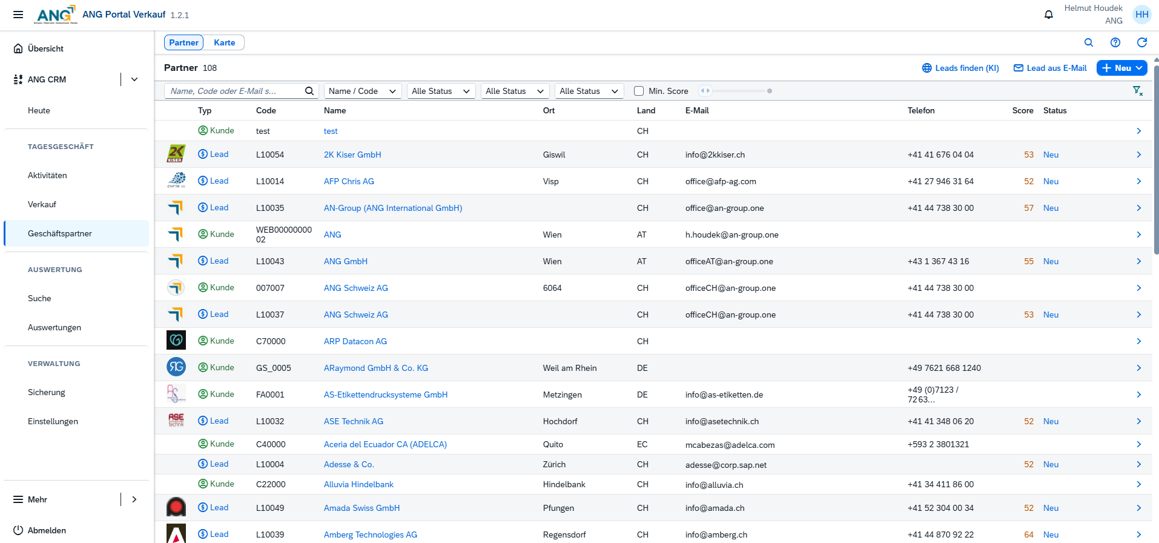The width and height of the screenshot is (1159, 543).
Task: Click the 2K Kiser GmbH logo thumbnail
Action: point(176,154)
